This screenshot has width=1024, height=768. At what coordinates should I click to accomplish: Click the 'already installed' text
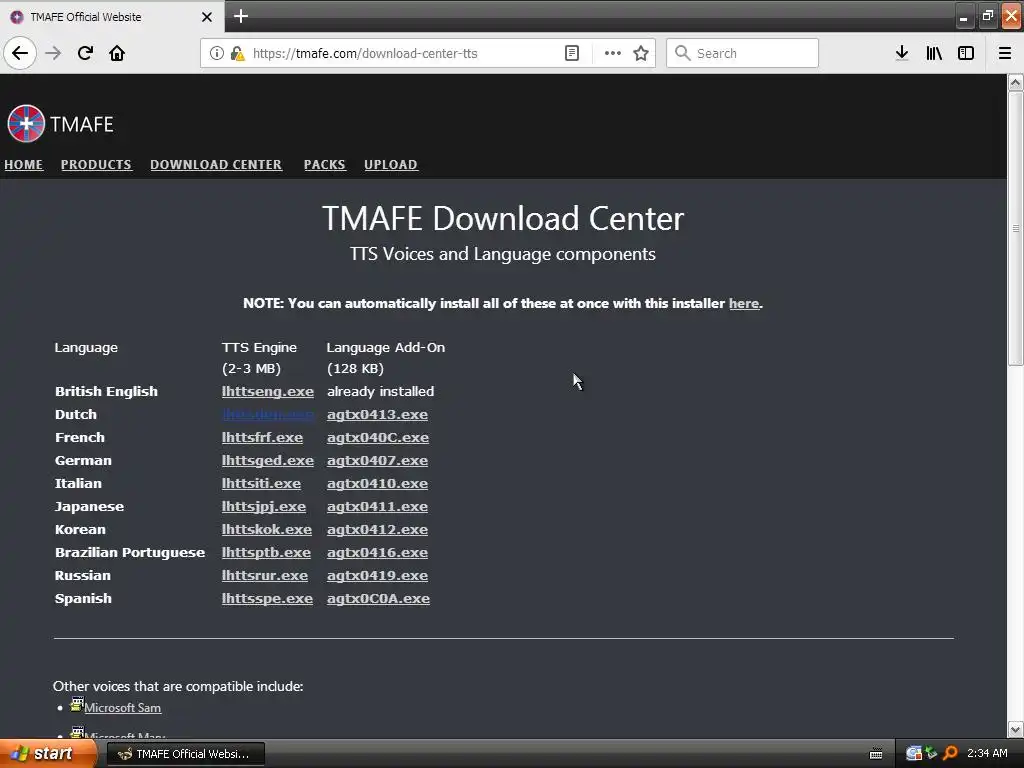381,391
